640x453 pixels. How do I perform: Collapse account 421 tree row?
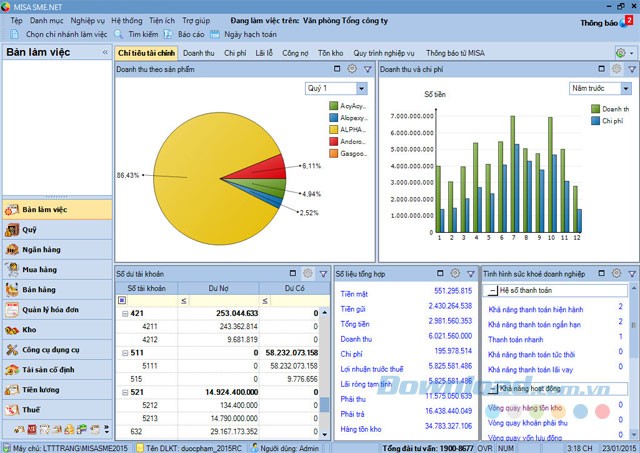coord(125,313)
